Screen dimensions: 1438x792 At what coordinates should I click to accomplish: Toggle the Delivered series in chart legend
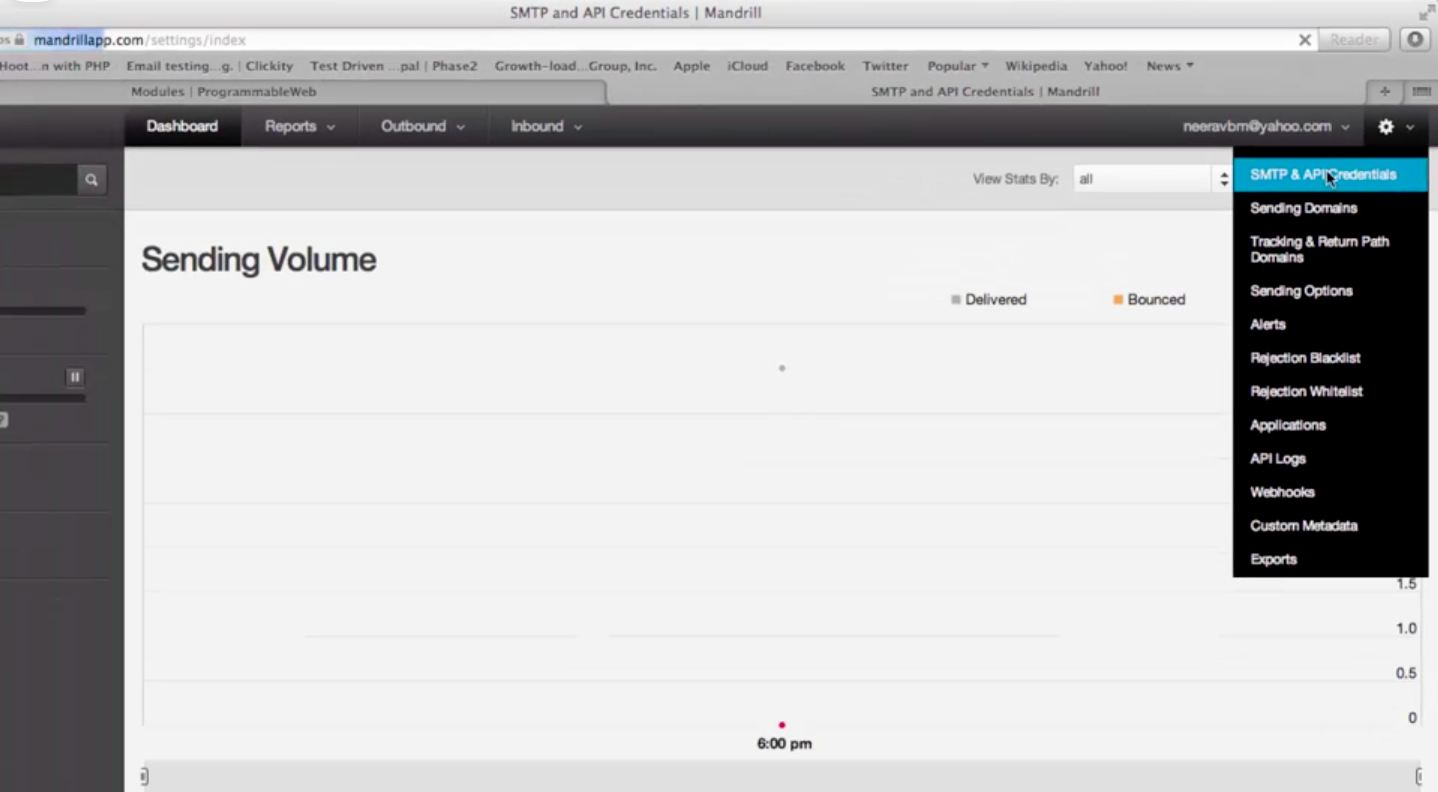[x=989, y=299]
